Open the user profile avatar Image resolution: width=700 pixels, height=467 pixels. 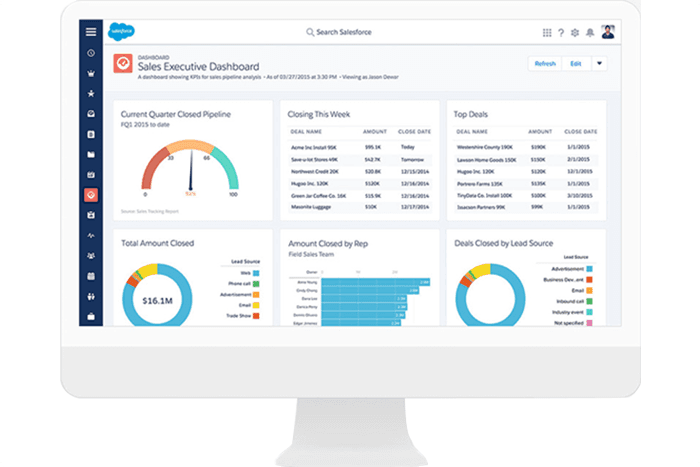coord(608,32)
